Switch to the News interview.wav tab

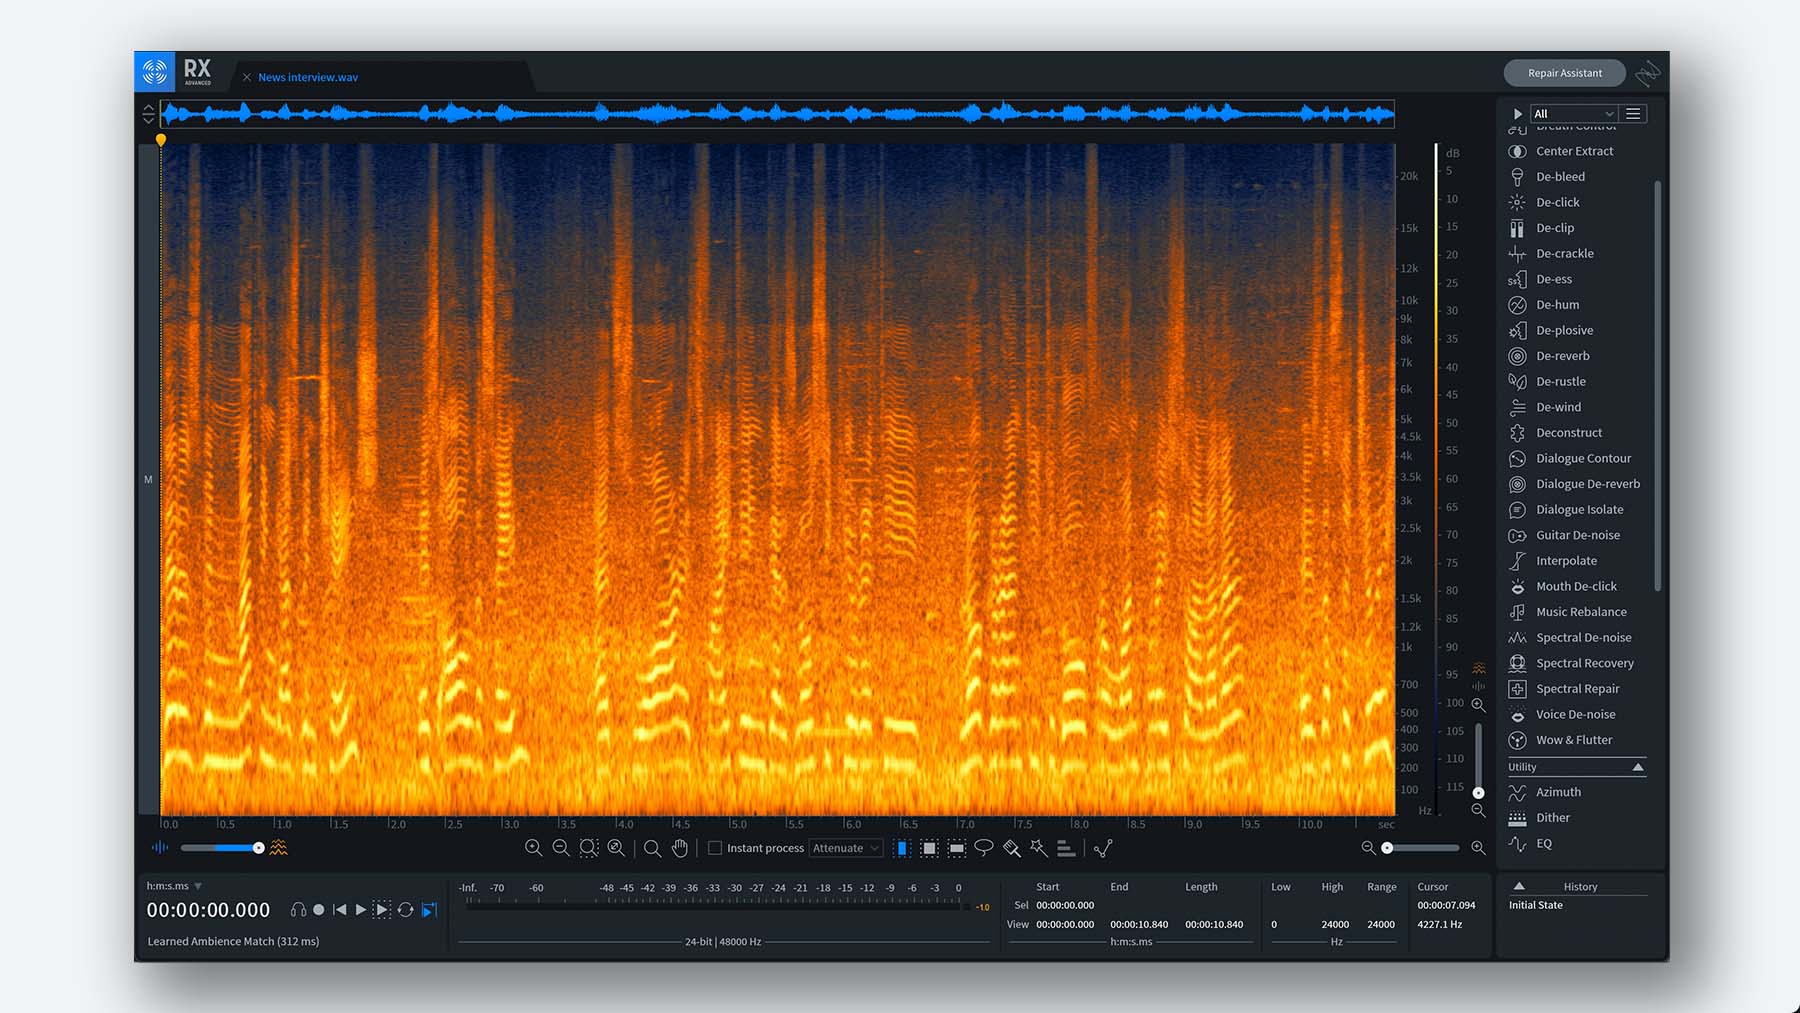click(x=307, y=77)
